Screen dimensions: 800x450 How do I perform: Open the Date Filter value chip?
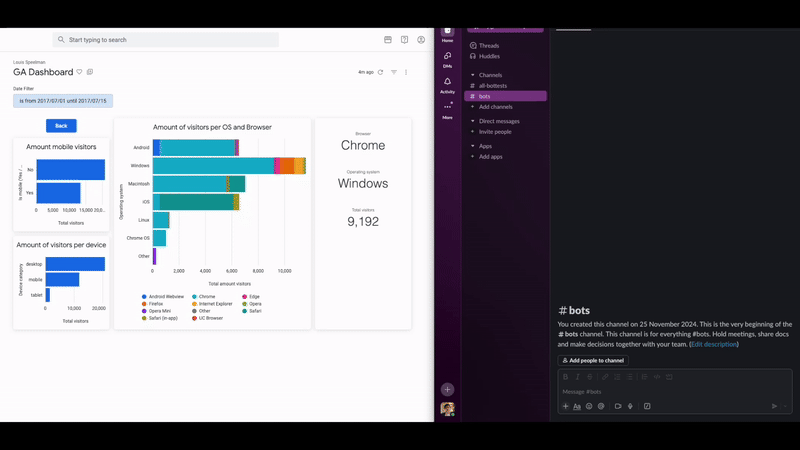[x=63, y=101]
